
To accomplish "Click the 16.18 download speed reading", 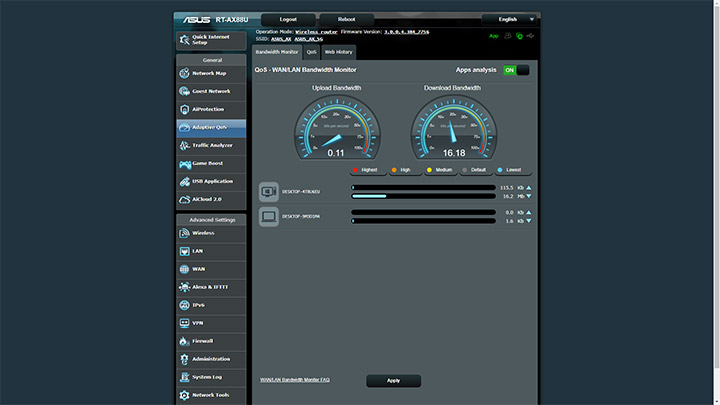I will click(454, 153).
